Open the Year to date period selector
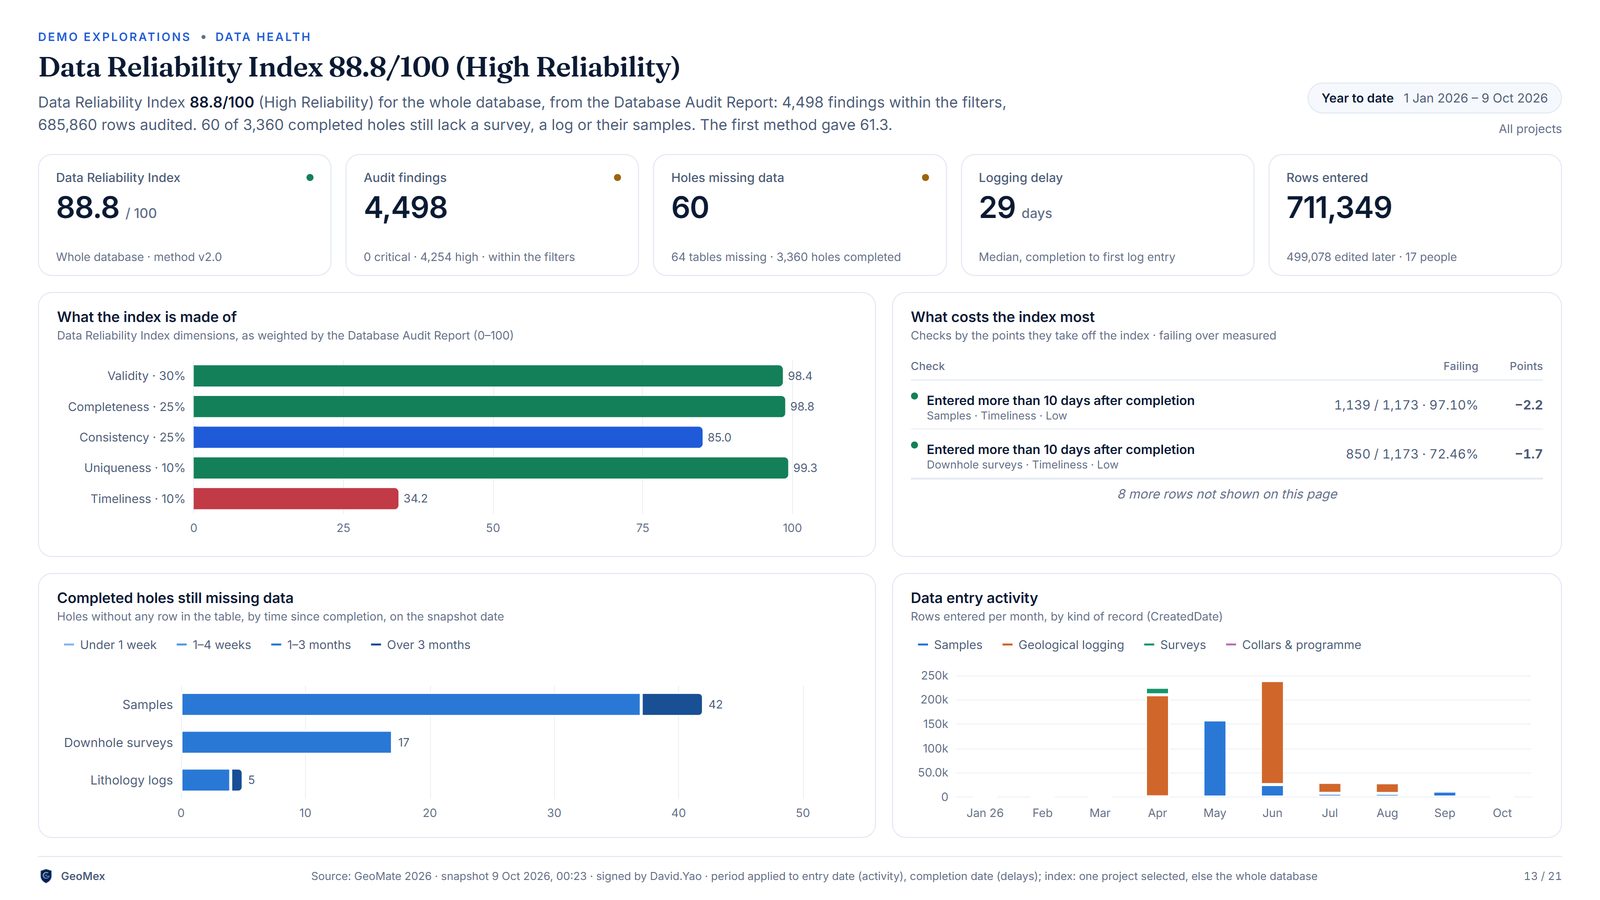This screenshot has width=1600, height=900. (1434, 98)
